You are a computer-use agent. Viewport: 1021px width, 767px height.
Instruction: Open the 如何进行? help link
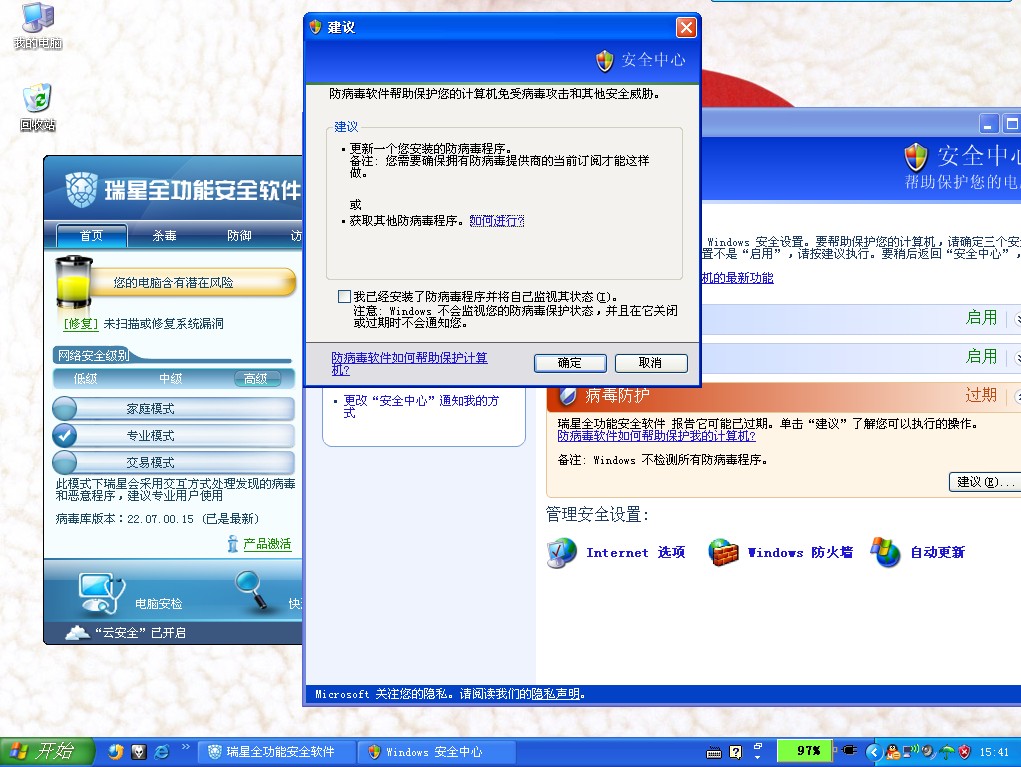click(497, 221)
